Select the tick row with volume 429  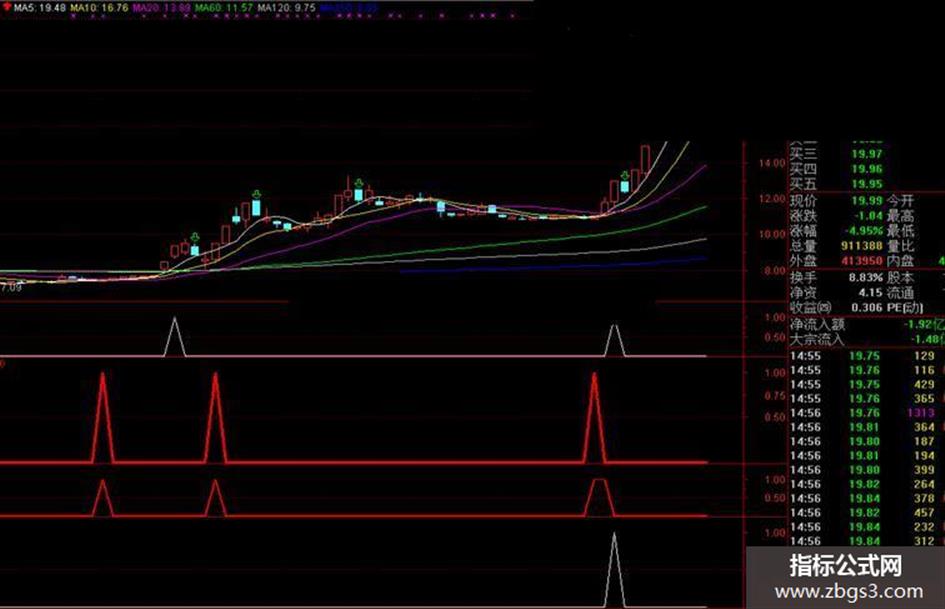point(867,385)
